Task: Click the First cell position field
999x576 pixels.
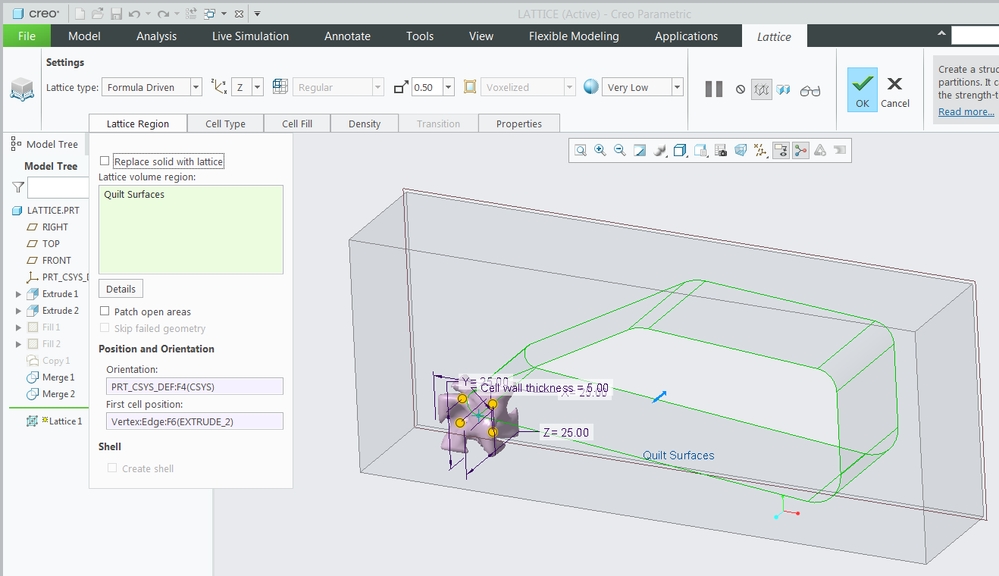Action: coord(195,421)
